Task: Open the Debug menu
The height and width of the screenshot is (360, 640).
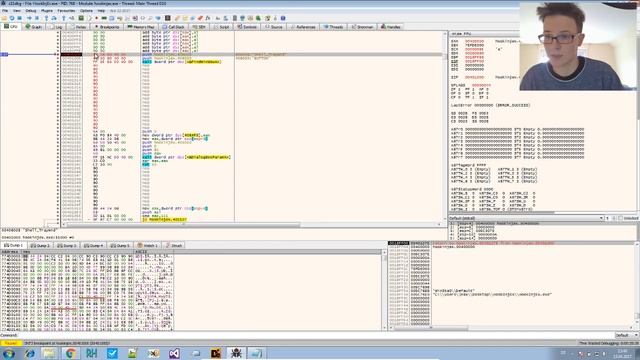Action: pos(31,11)
